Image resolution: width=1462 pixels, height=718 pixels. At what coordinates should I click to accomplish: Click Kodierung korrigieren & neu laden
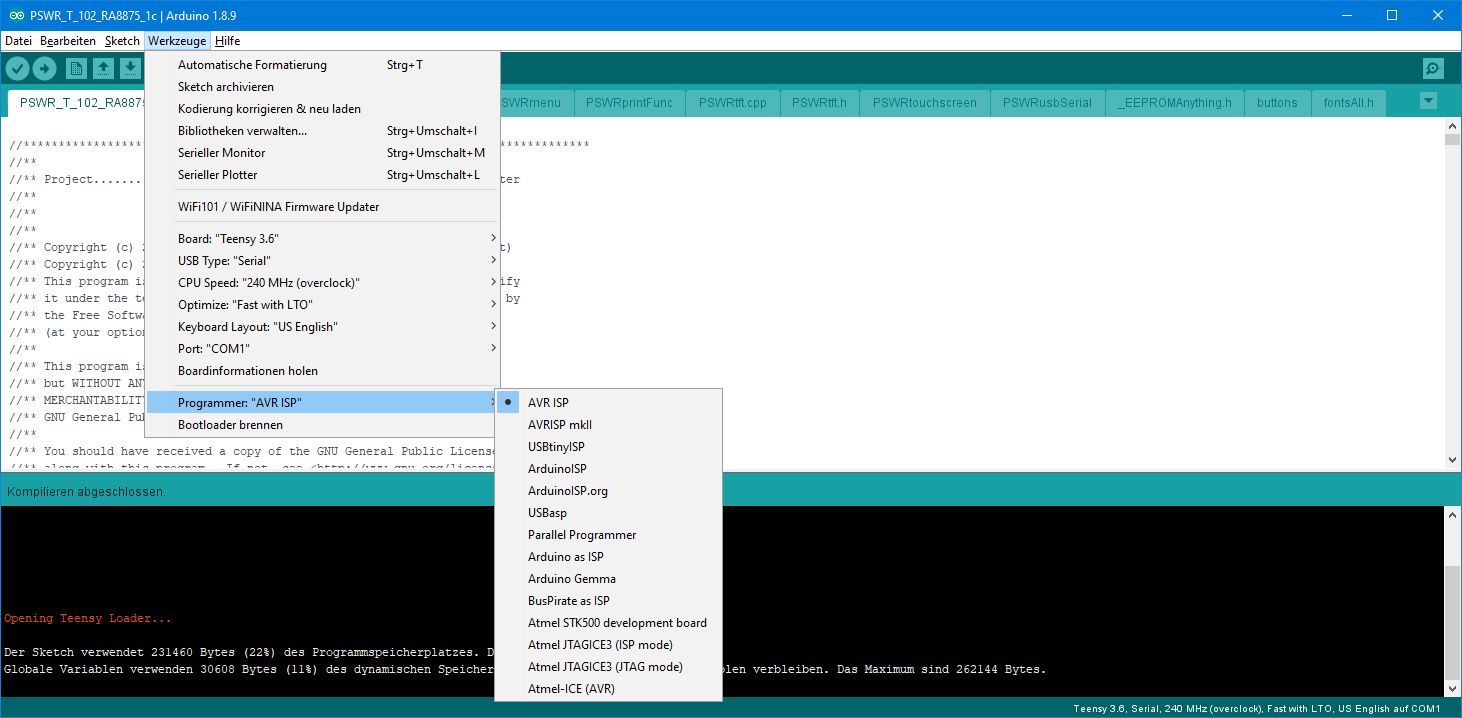tap(322, 109)
